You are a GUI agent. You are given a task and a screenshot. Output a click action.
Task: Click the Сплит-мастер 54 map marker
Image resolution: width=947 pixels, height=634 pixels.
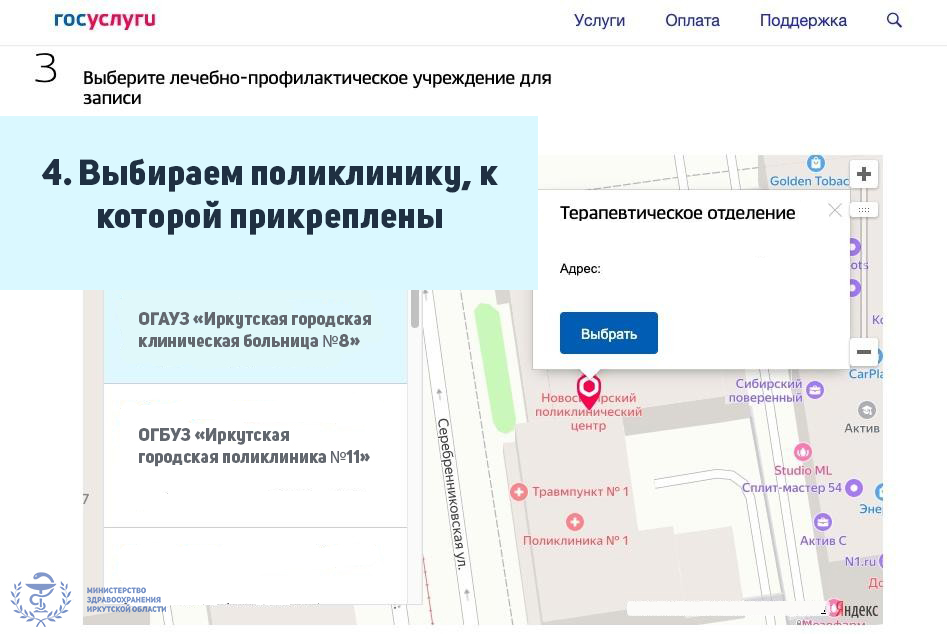click(x=853, y=488)
